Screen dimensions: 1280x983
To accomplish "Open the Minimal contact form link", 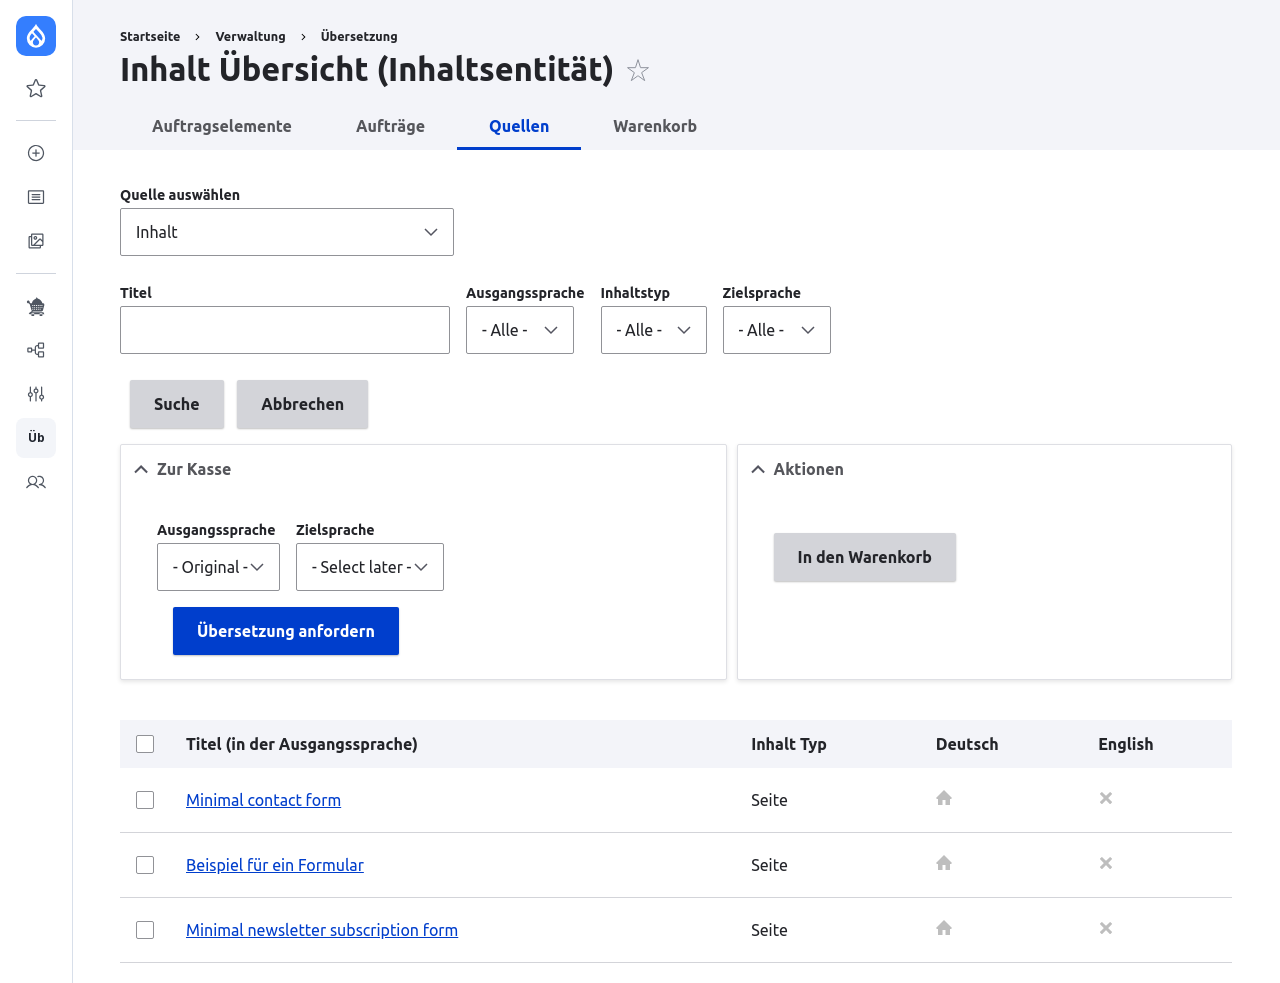I will pos(263,800).
